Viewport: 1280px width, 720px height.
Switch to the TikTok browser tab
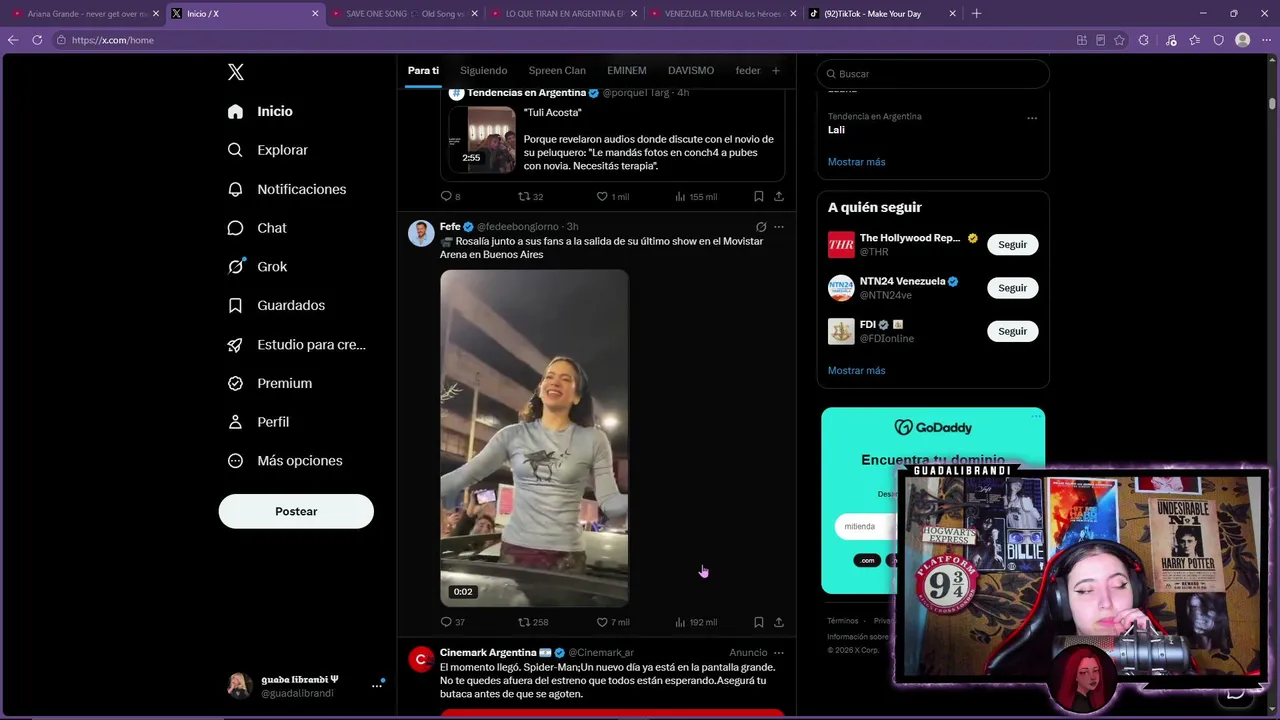(880, 14)
